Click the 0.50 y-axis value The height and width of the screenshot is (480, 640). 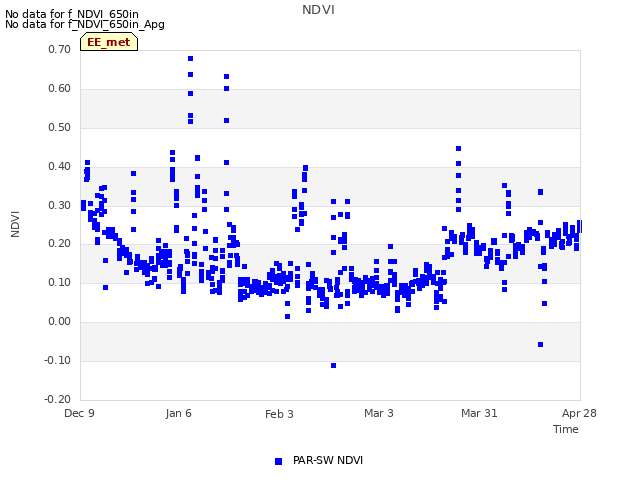60,127
